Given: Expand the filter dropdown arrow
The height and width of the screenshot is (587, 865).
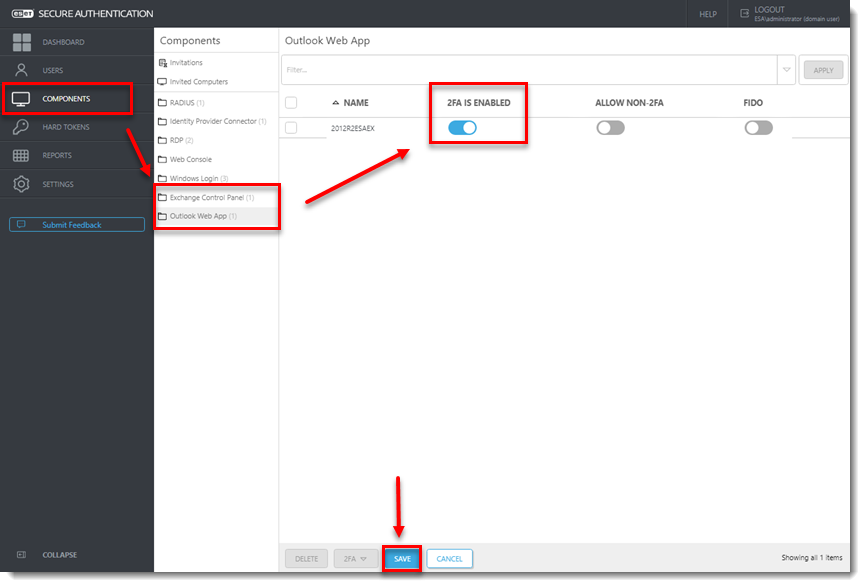Looking at the screenshot, I should coord(787,70).
